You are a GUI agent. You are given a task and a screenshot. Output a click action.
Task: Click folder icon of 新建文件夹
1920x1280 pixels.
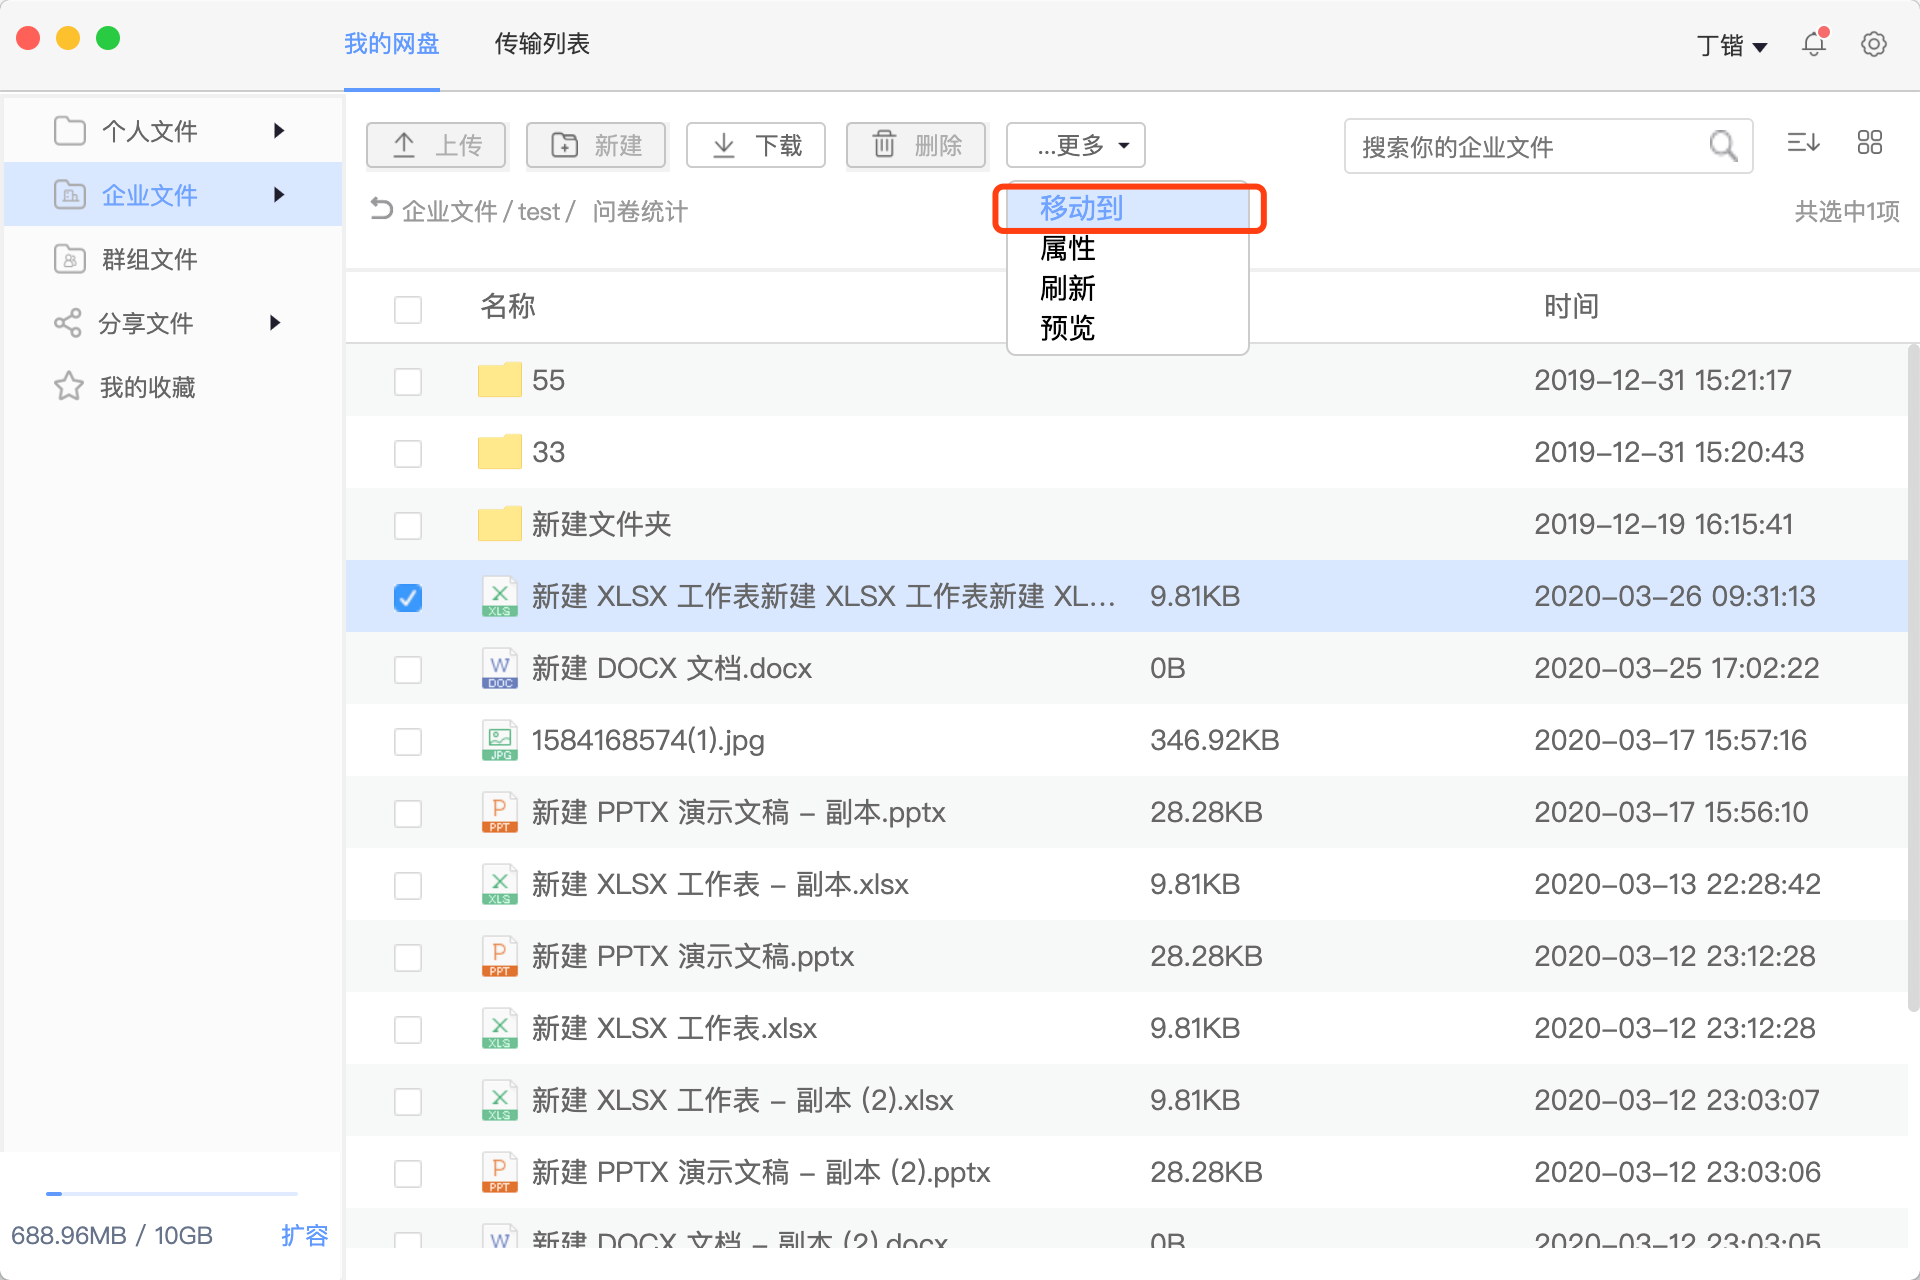499,523
